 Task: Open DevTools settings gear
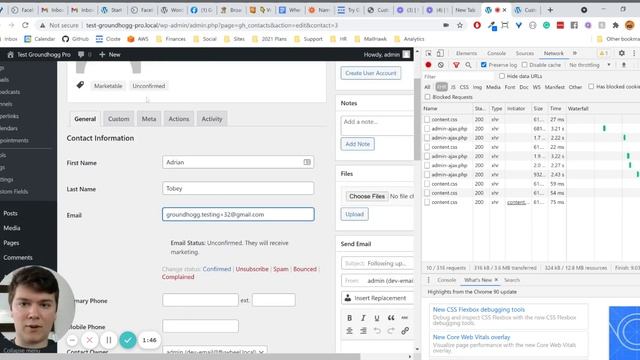[x=621, y=53]
